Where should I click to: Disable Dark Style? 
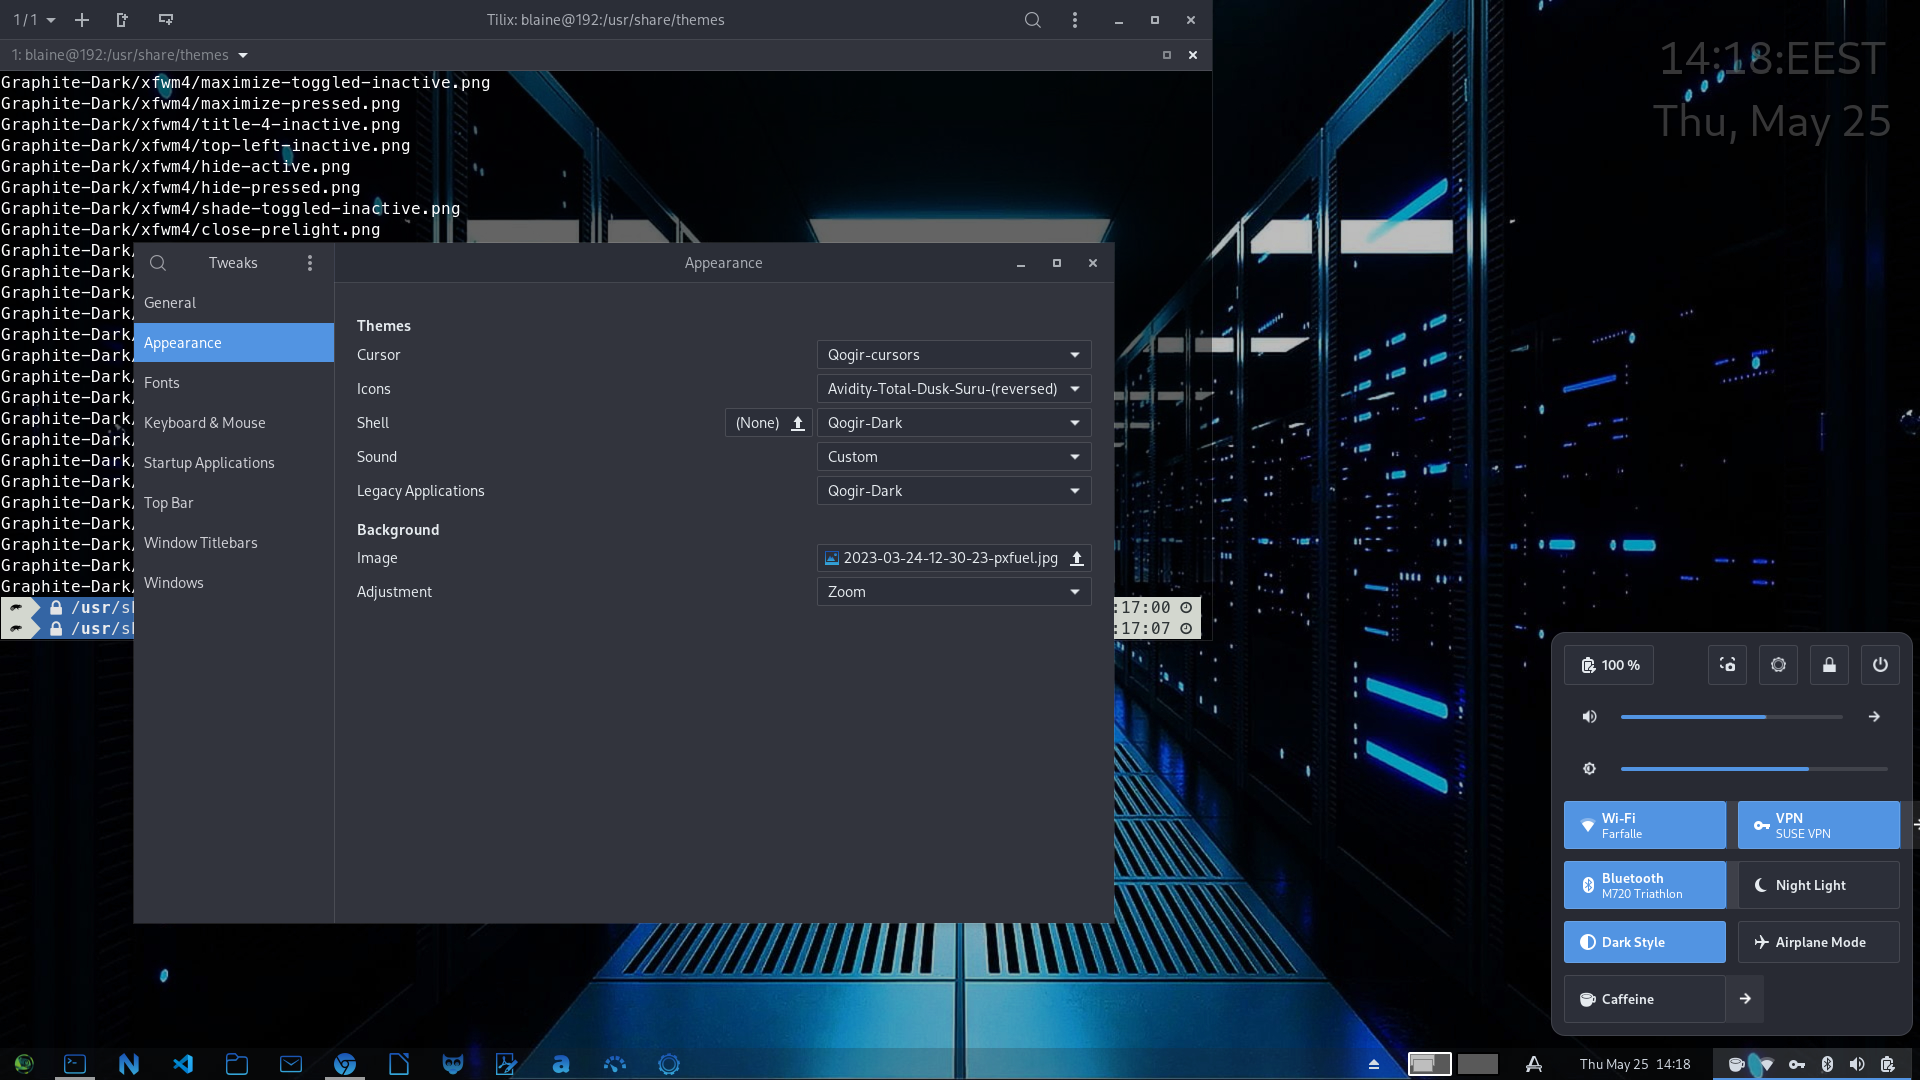coord(1644,941)
